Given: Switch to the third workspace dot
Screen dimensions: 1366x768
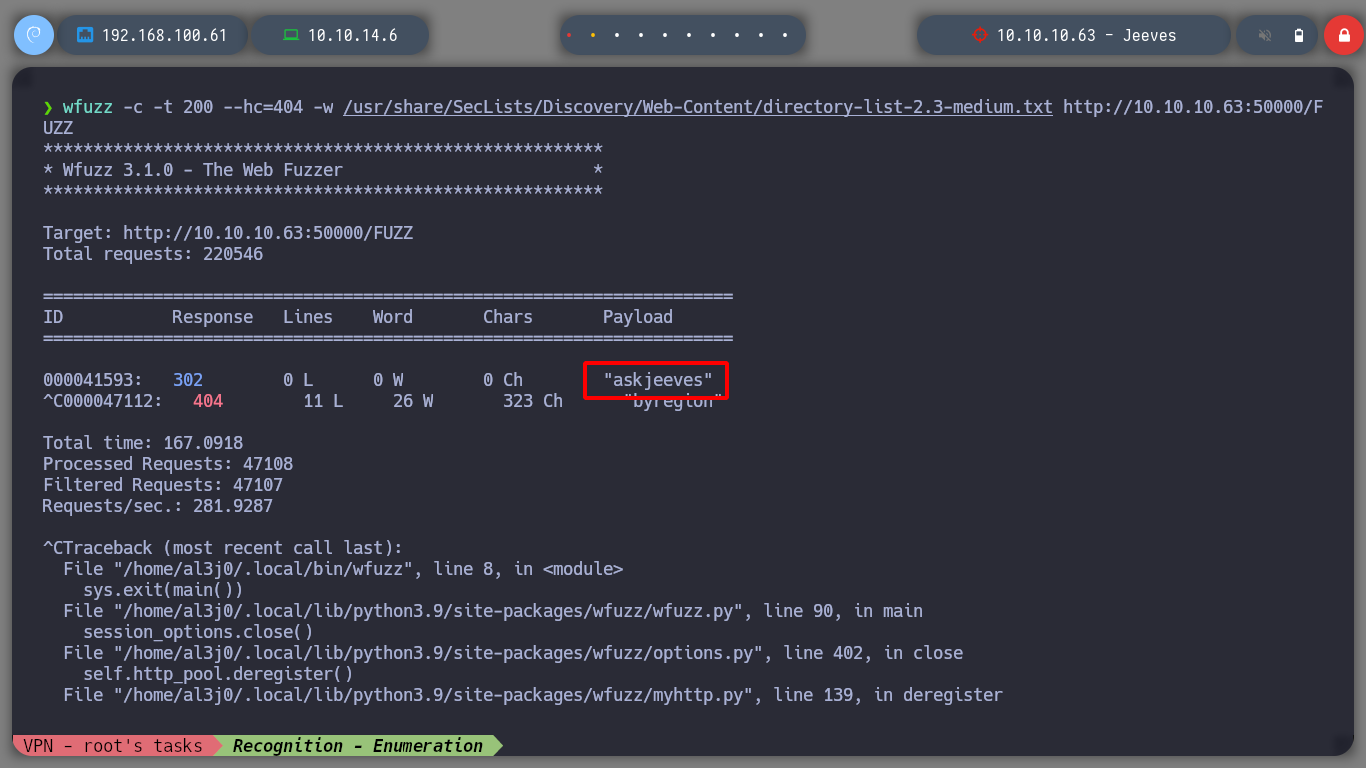Looking at the screenshot, I should pos(617,35).
